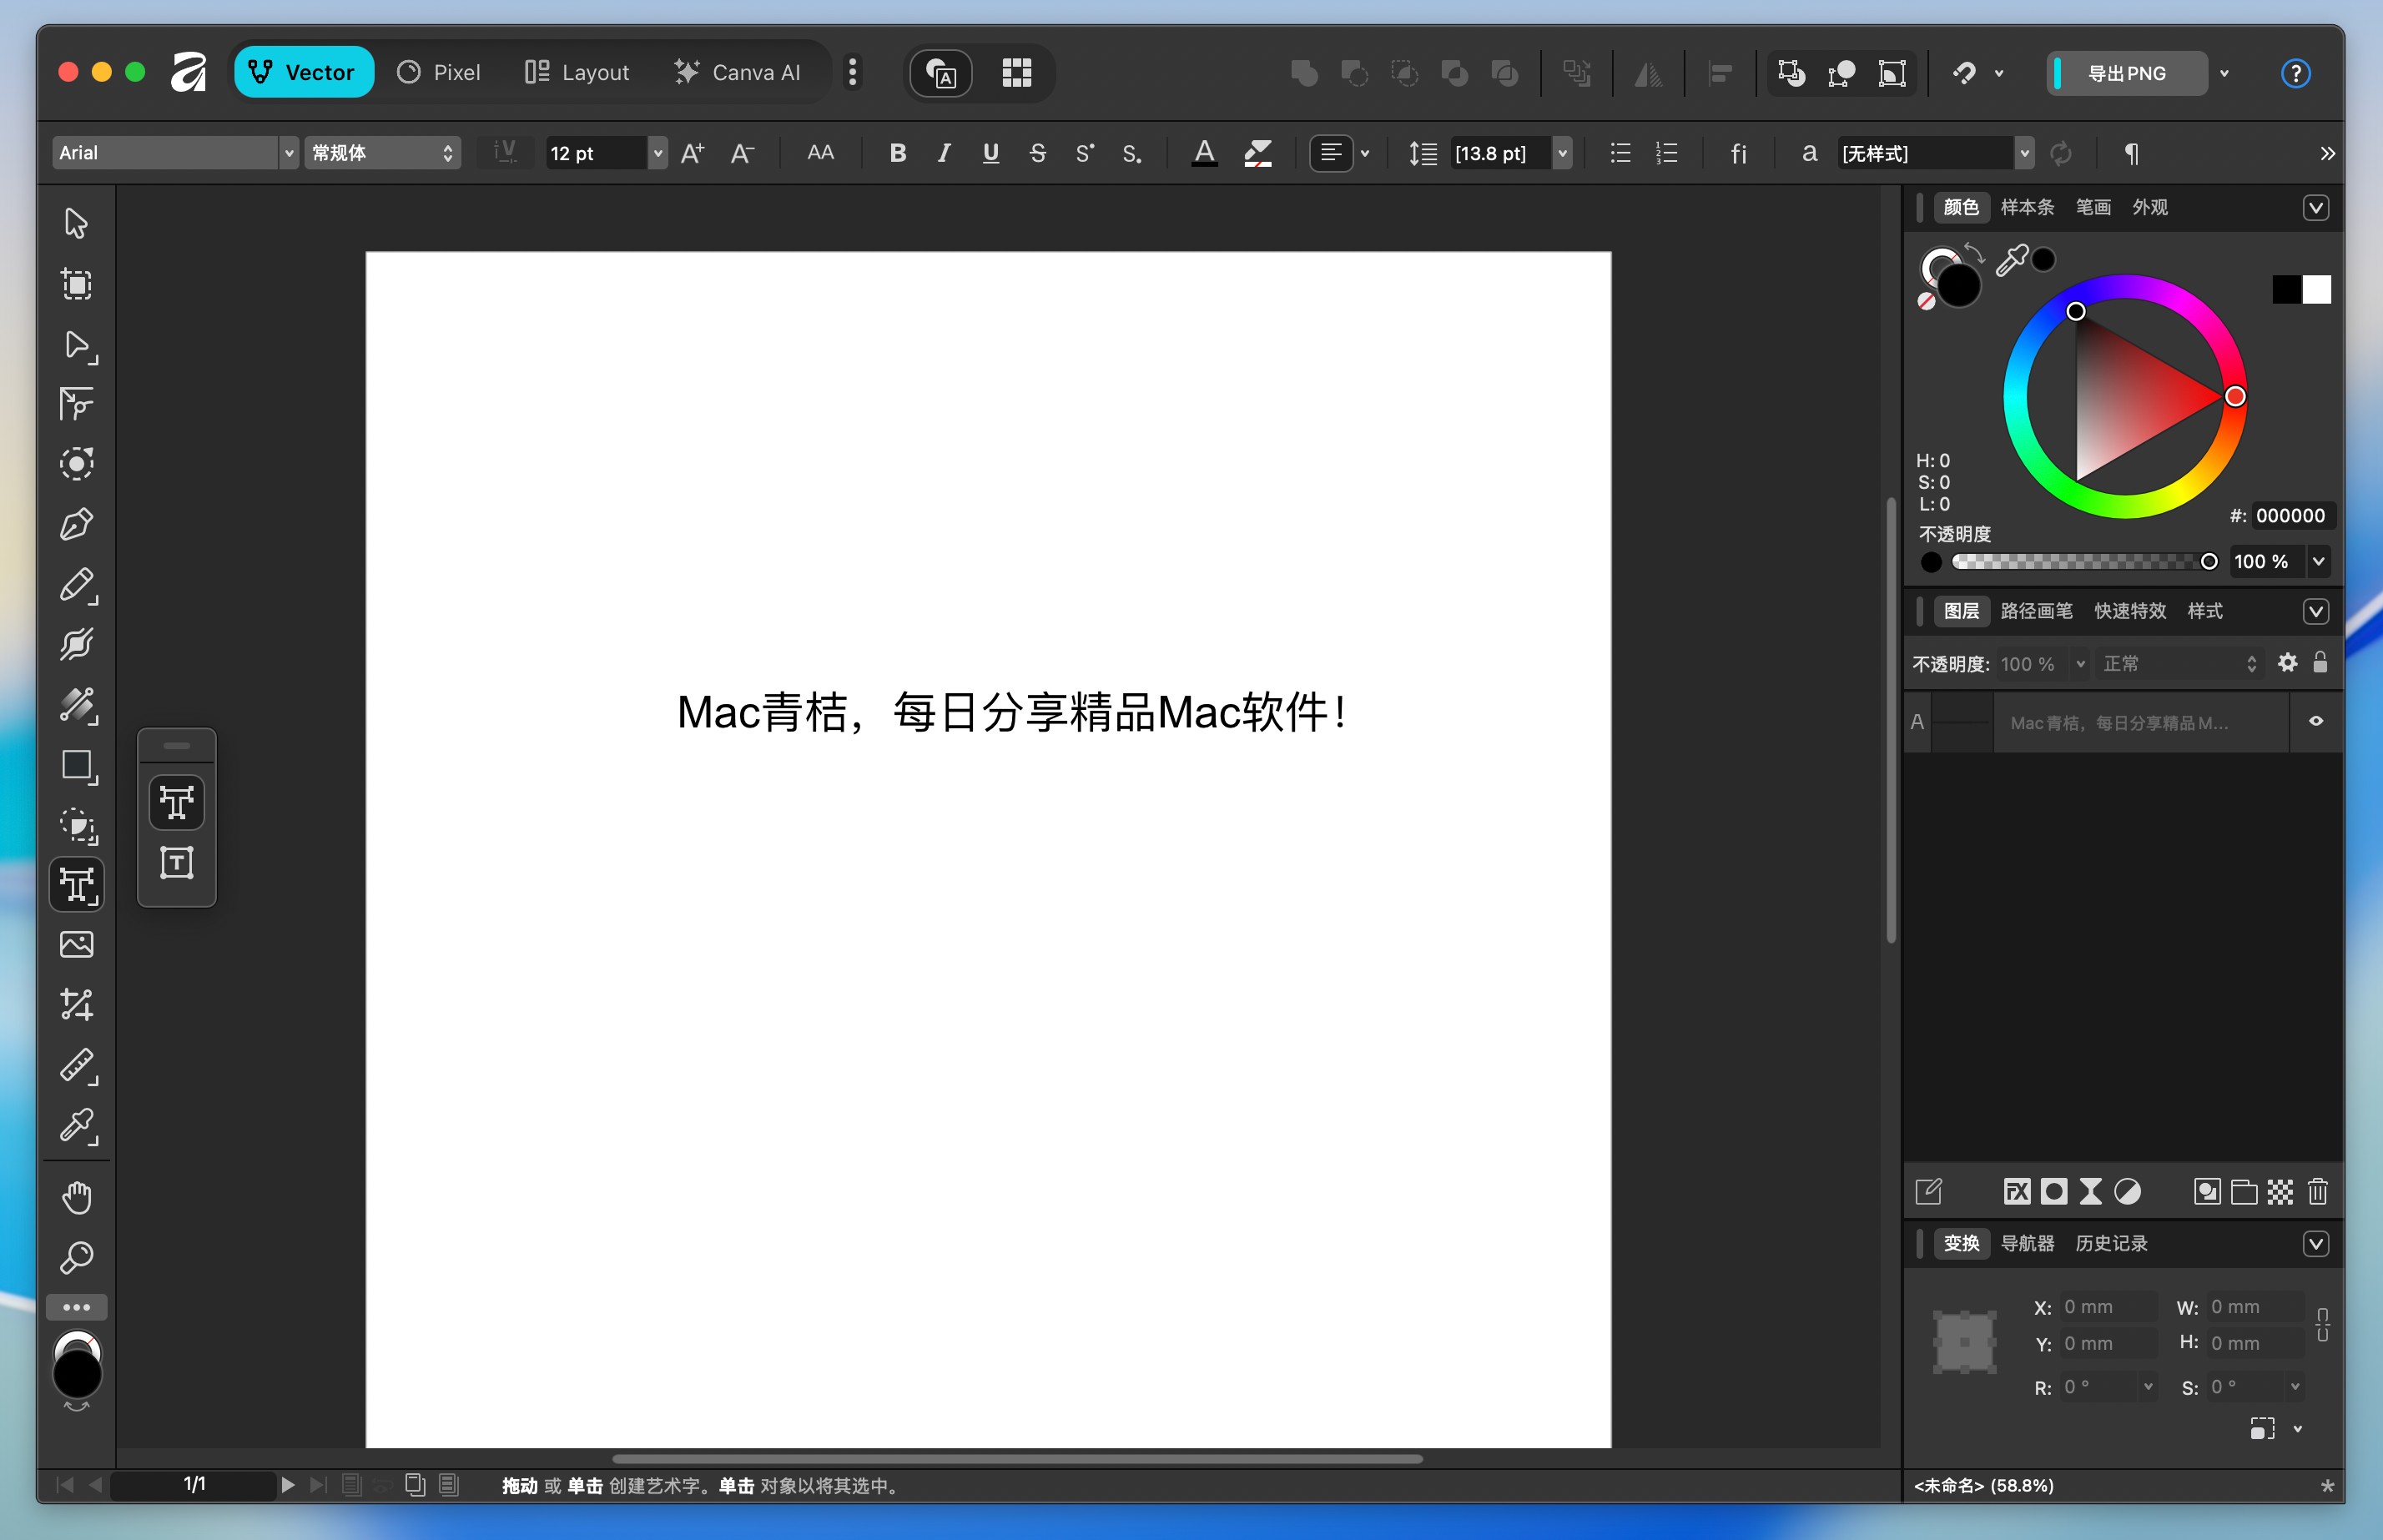Open the Canva AI tab
The width and height of the screenshot is (2383, 1540).
[738, 72]
